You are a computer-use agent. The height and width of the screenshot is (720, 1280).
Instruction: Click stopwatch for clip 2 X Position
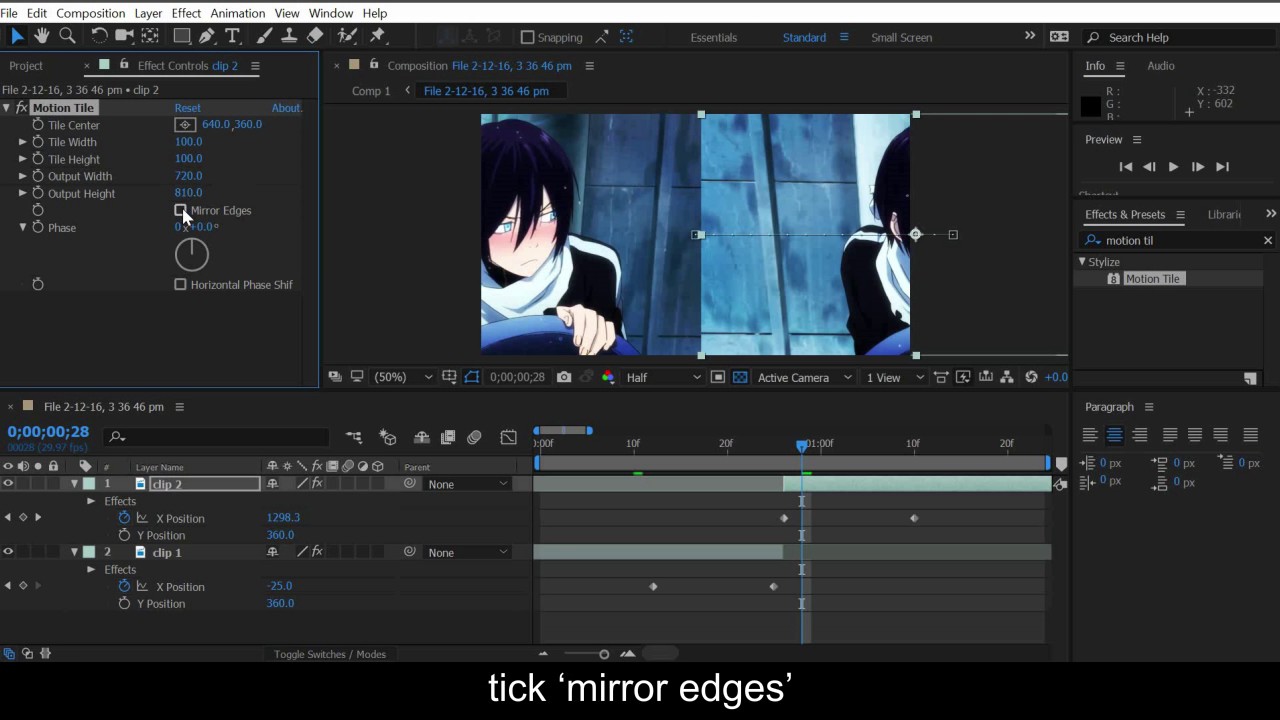pyautogui.click(x=124, y=518)
